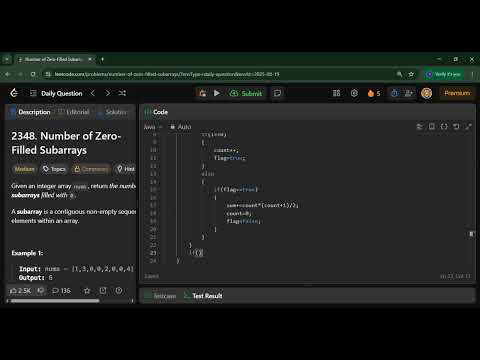Go back in browser

(x=8, y=74)
